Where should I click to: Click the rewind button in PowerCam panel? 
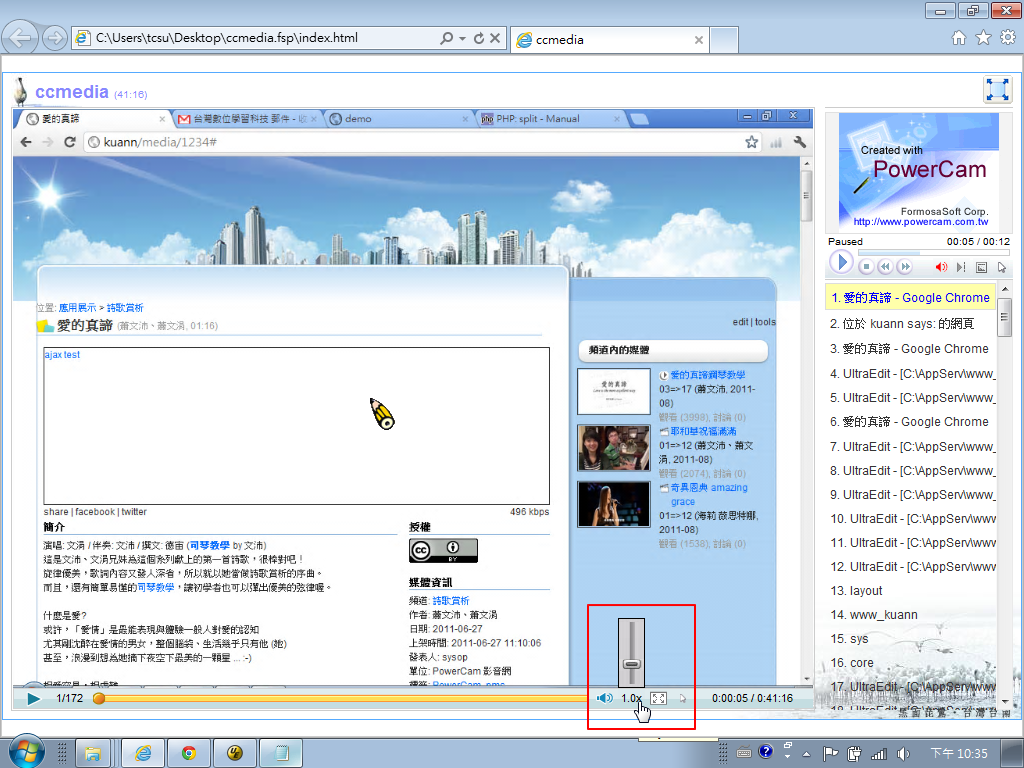point(885,267)
